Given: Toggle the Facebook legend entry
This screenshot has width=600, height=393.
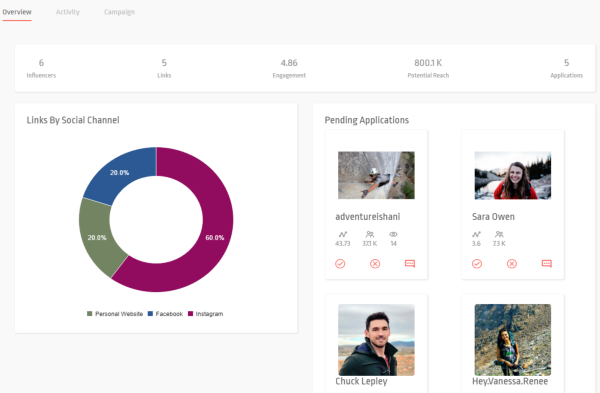Looking at the screenshot, I should coord(165,314).
